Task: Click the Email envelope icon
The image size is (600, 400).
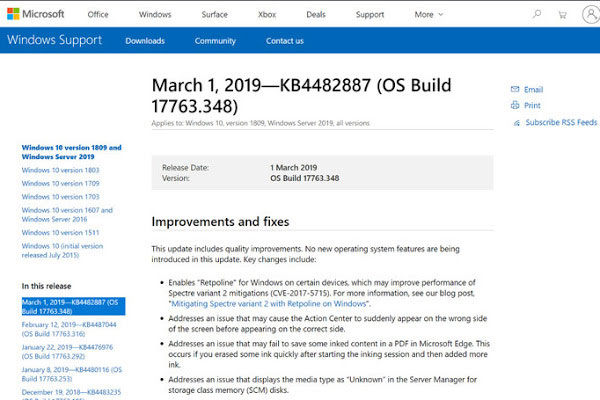Action: pos(515,89)
